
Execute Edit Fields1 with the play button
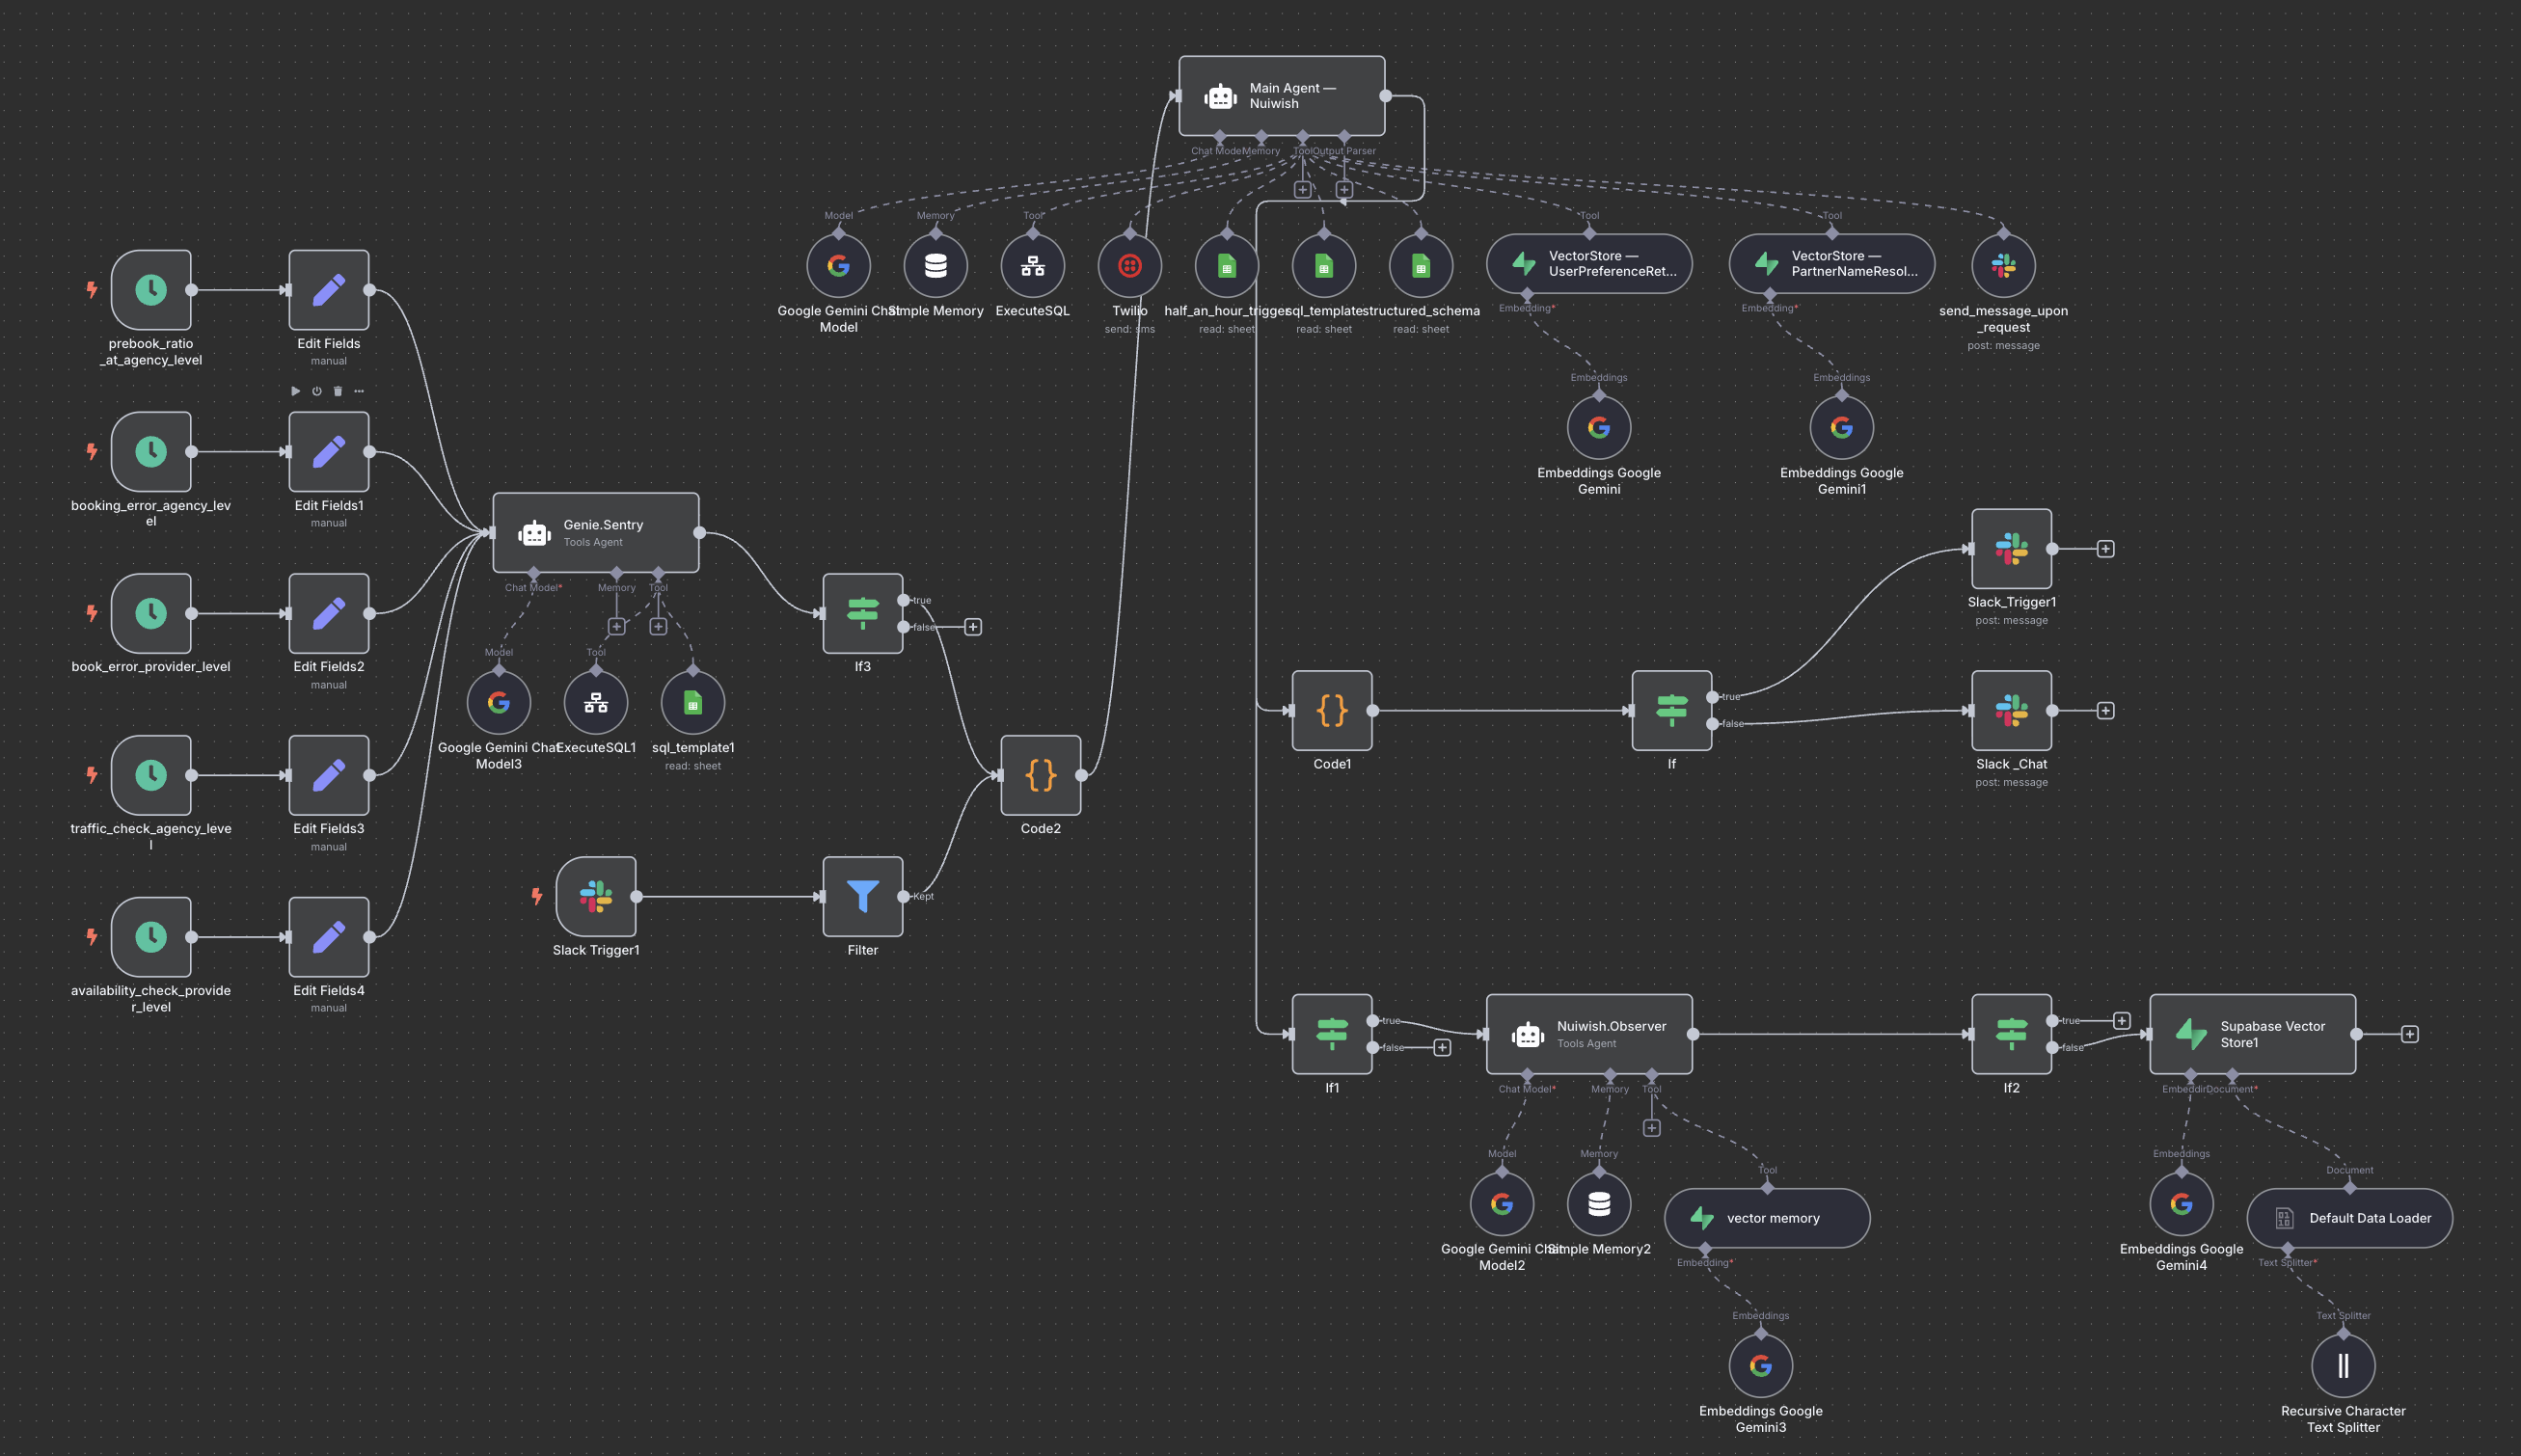tap(296, 391)
